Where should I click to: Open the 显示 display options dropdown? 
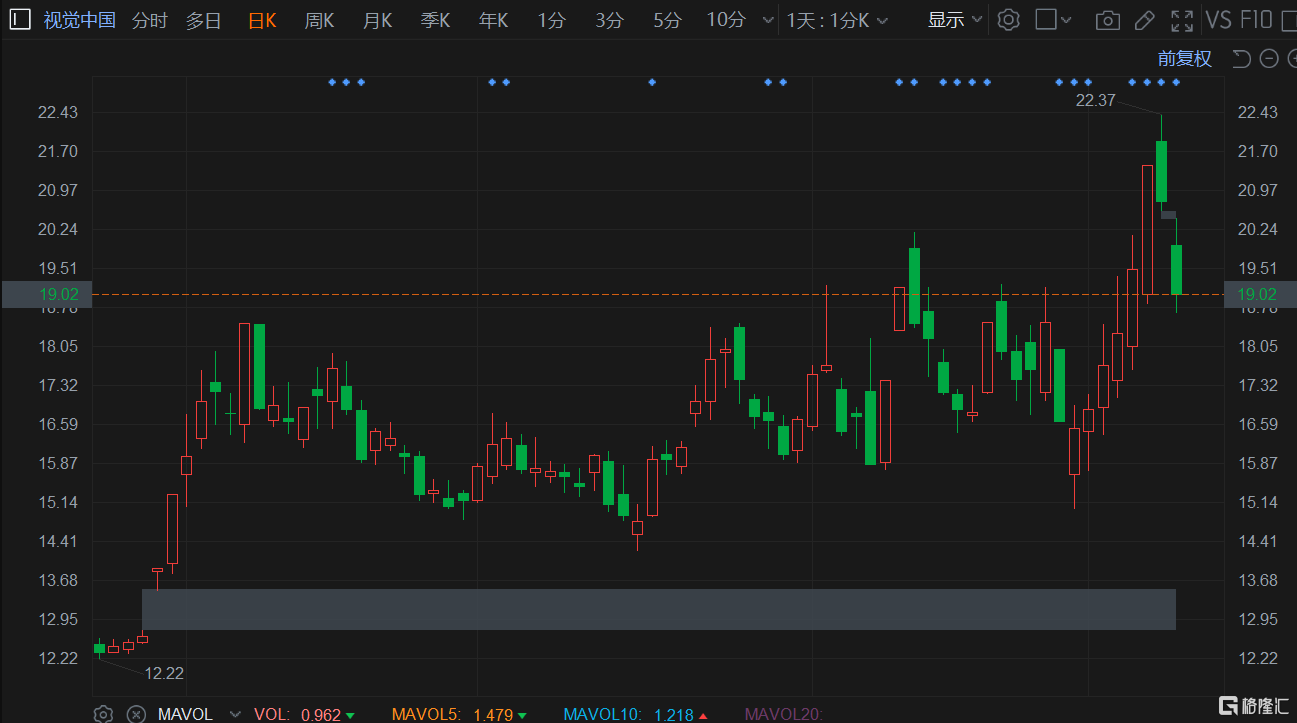tap(955, 20)
